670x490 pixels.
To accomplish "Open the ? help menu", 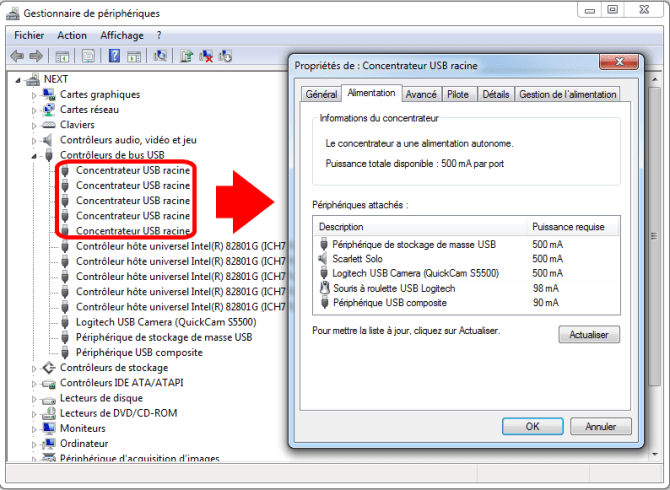I will tap(159, 35).
